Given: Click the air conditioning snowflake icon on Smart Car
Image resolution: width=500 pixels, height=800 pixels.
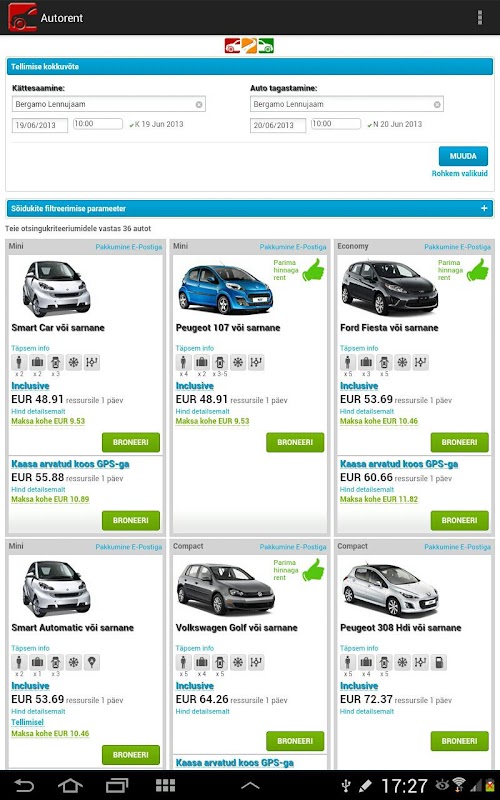Looking at the screenshot, I should 73,362.
